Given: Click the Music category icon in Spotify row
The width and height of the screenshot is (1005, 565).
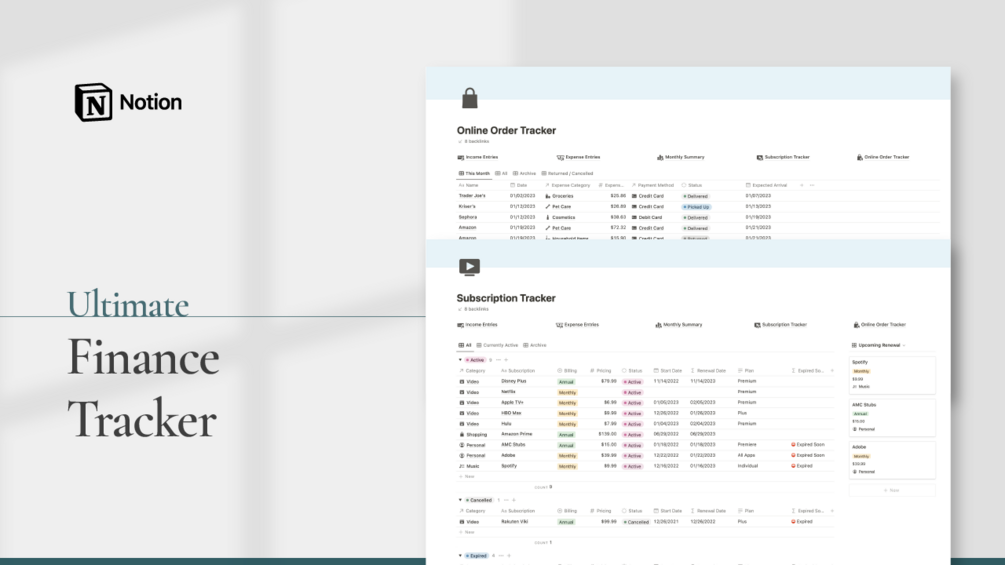Looking at the screenshot, I should pos(461,466).
